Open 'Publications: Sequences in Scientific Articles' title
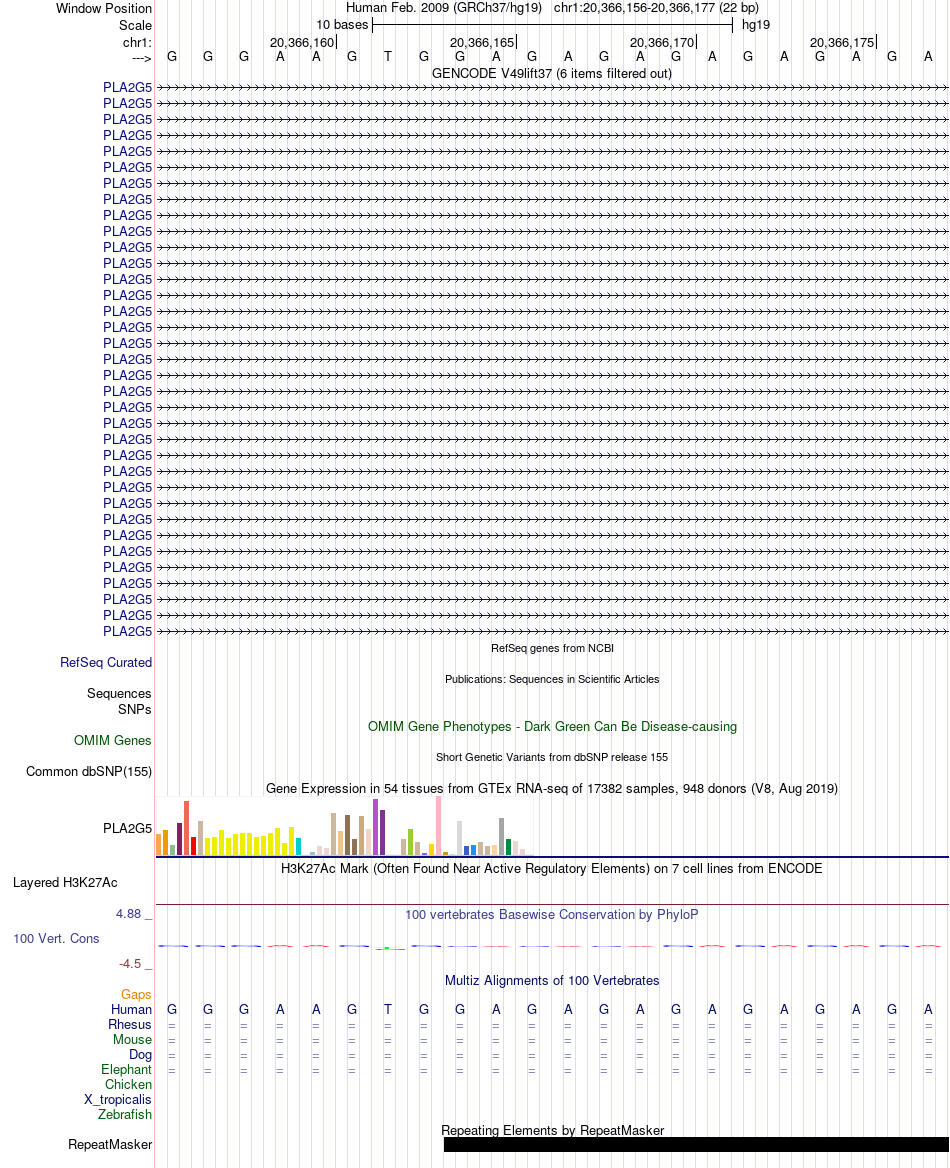Viewport: 950px width, 1168px height. tap(552, 679)
